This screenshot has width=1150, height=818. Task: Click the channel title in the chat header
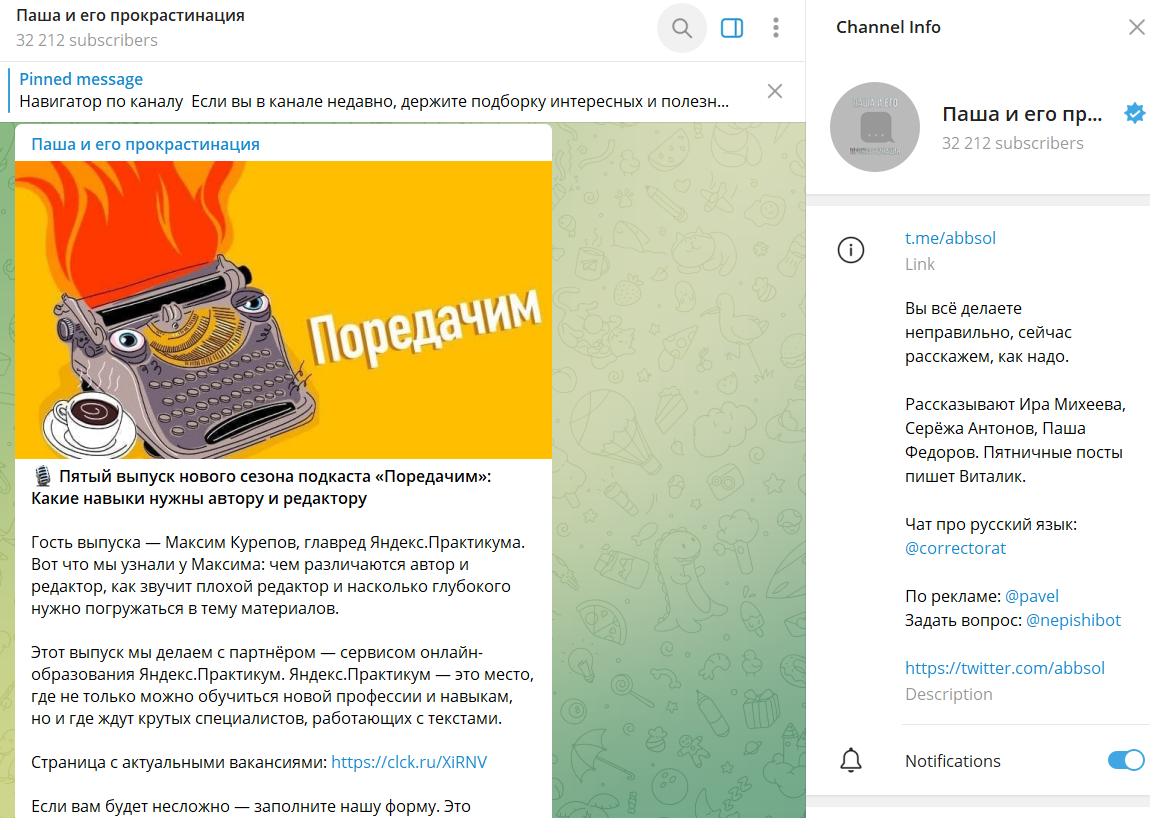tap(131, 15)
